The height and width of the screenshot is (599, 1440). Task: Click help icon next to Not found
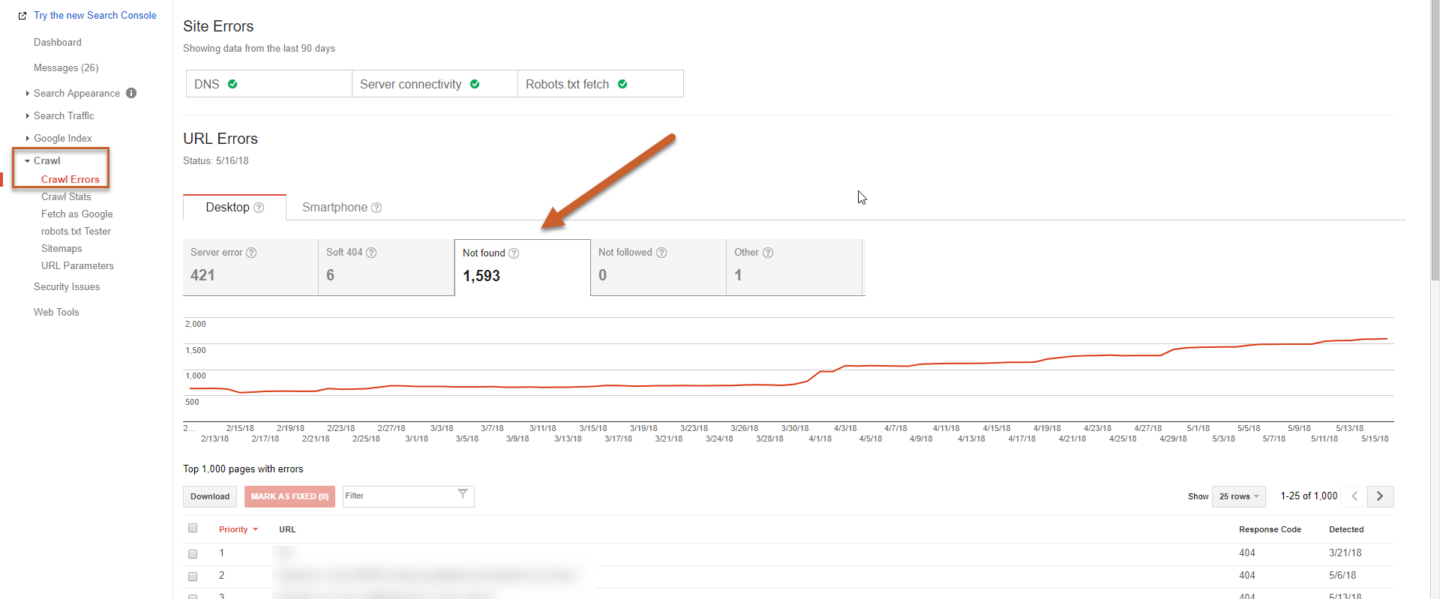514,254
